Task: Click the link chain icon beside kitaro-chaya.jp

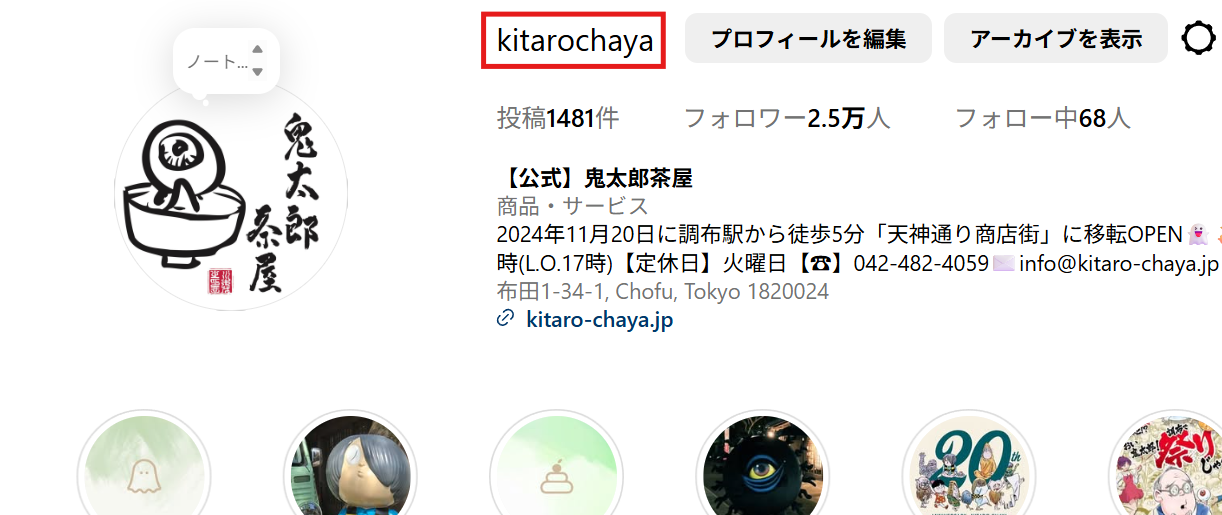Action: 505,320
